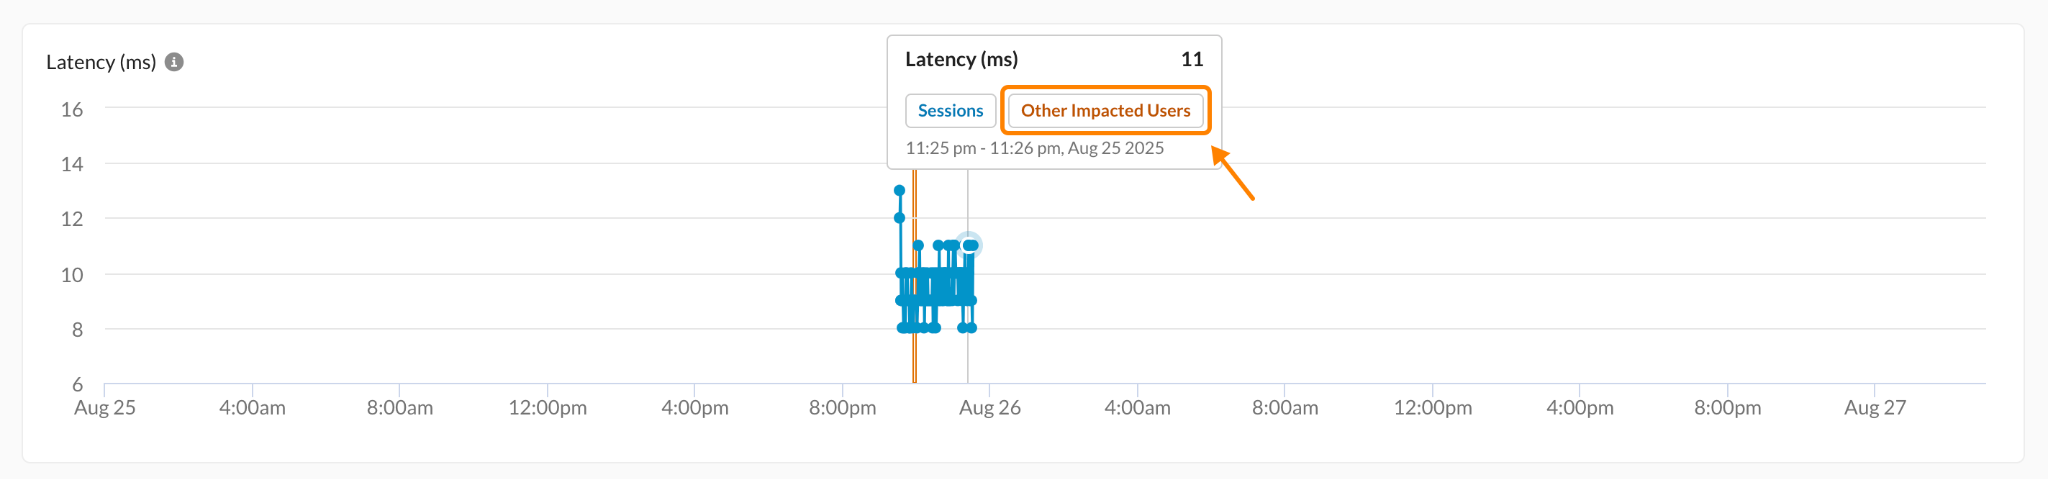2048x479 pixels.
Task: Click the tooltip value 11
Action: coord(1191,59)
